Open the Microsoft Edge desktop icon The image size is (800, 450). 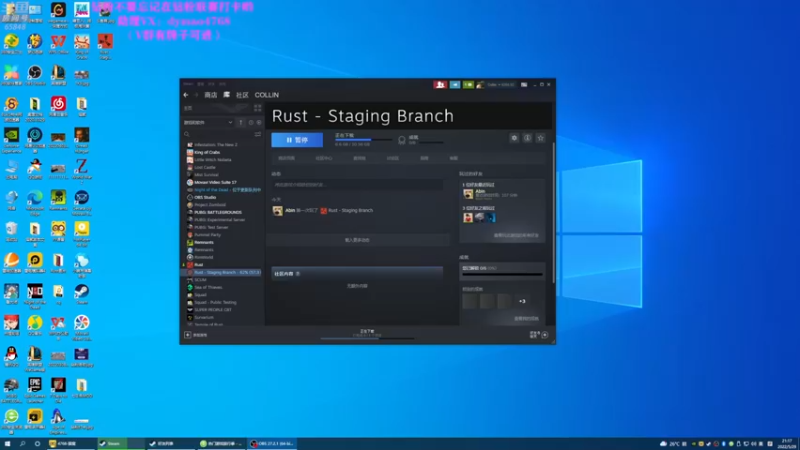click(x=35, y=201)
